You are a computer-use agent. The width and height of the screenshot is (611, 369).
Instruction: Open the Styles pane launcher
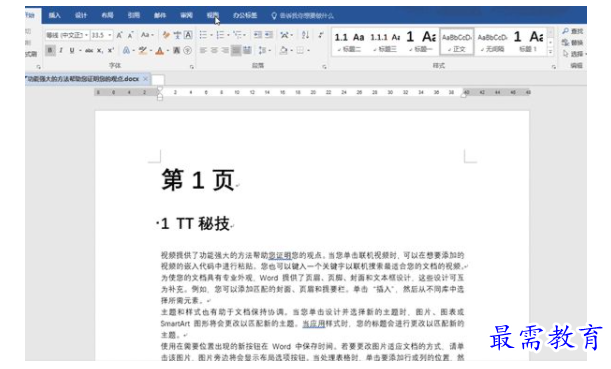tap(553, 67)
